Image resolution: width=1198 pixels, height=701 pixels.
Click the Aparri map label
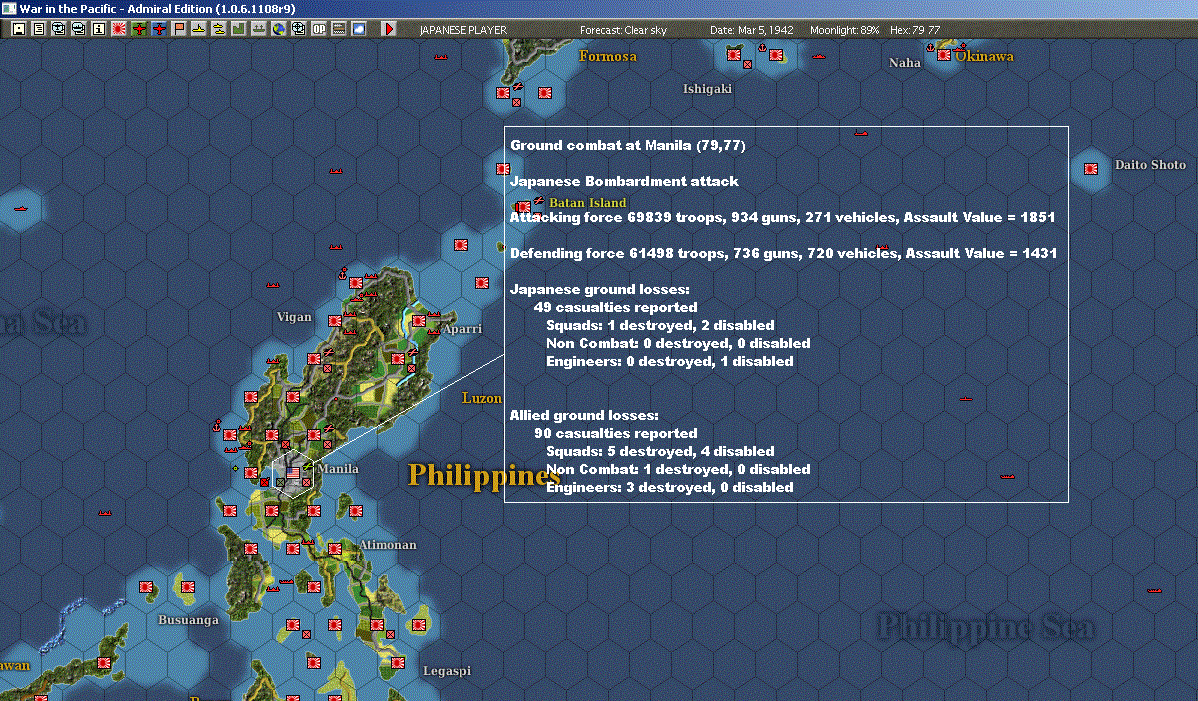(462, 328)
